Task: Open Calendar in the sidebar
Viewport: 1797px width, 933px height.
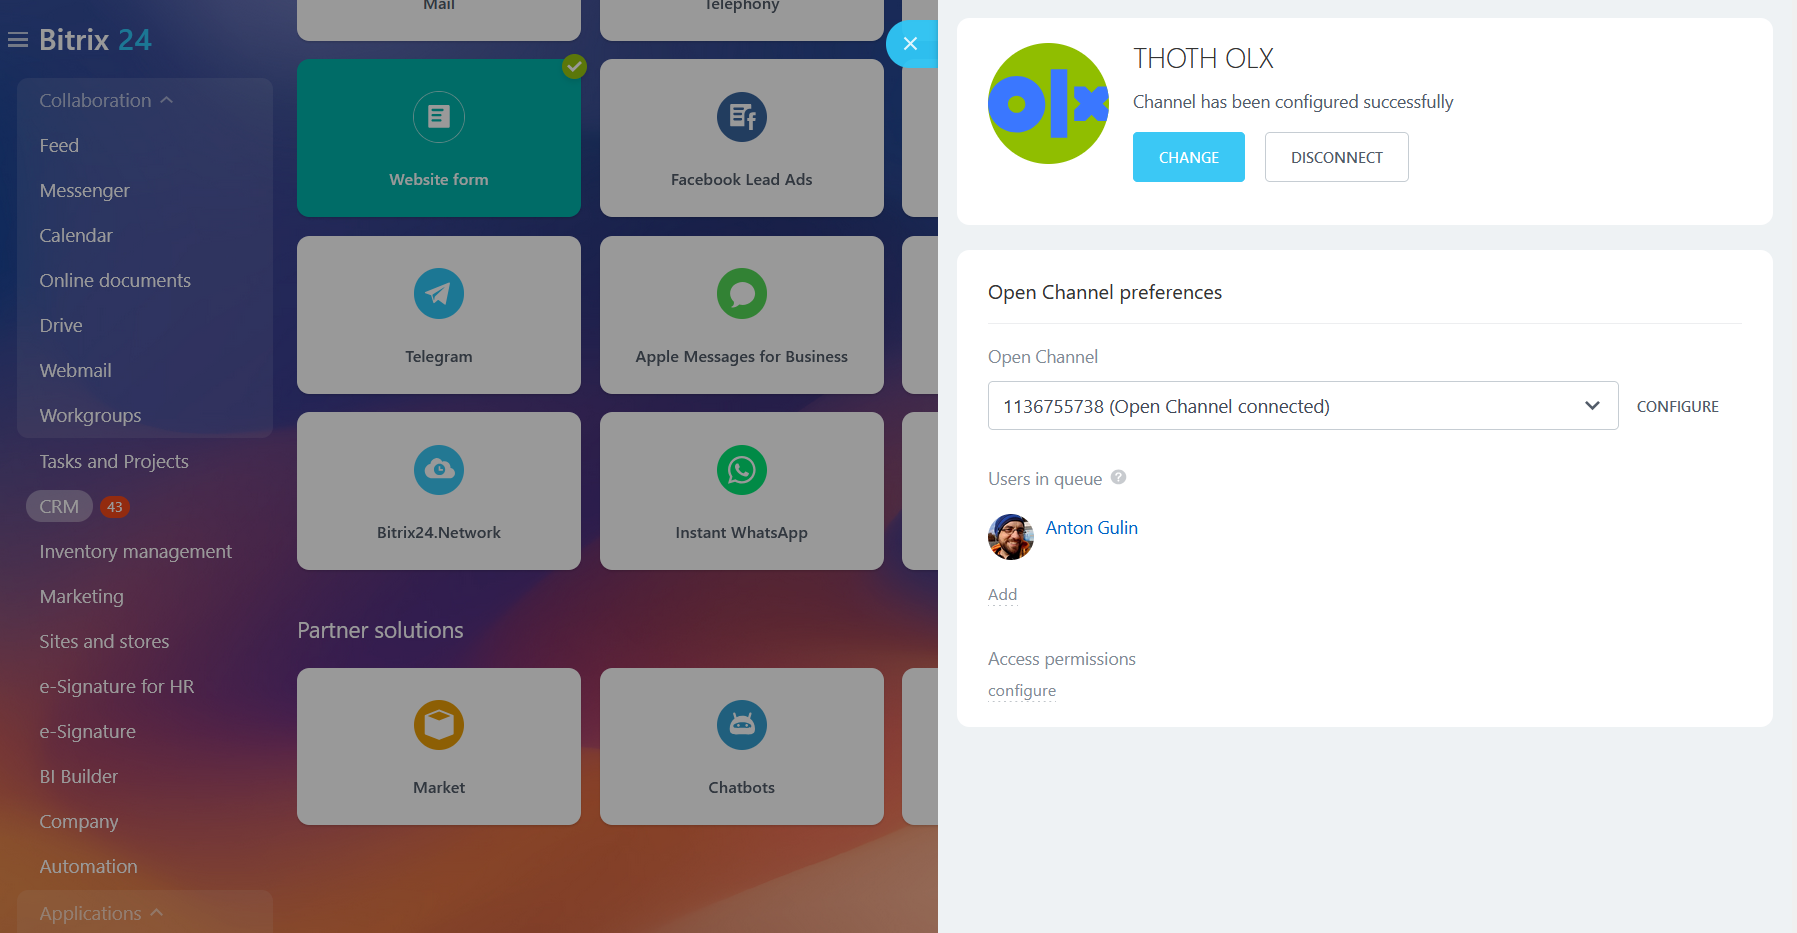Action: [x=76, y=236]
